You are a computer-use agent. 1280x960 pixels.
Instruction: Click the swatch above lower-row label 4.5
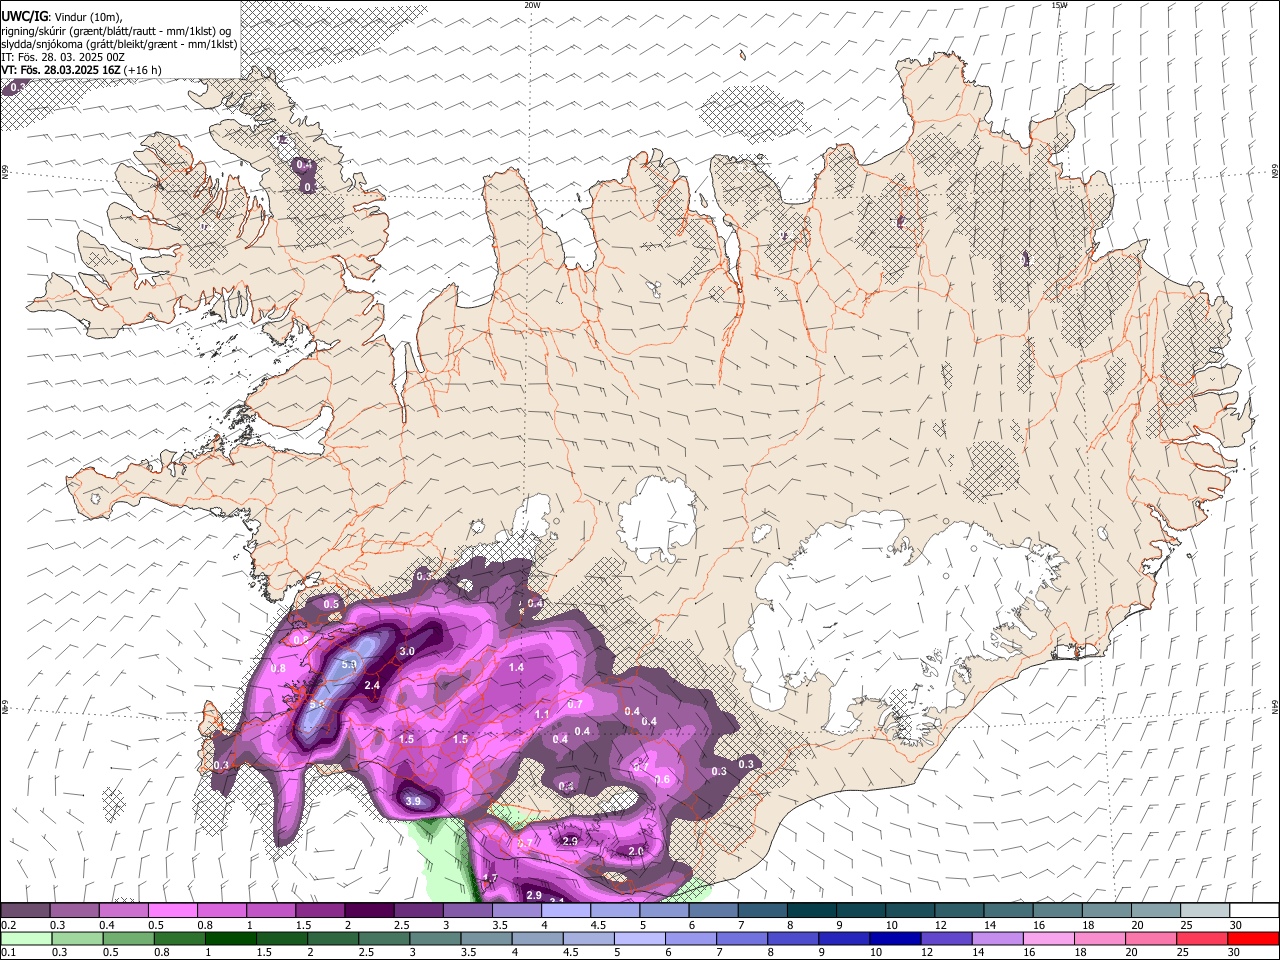tap(588, 939)
